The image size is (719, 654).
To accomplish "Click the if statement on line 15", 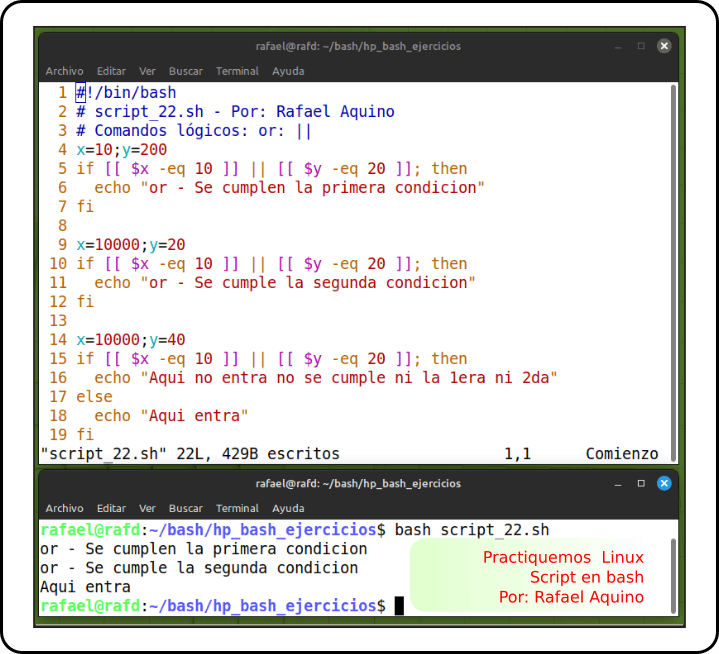I will coord(271,359).
